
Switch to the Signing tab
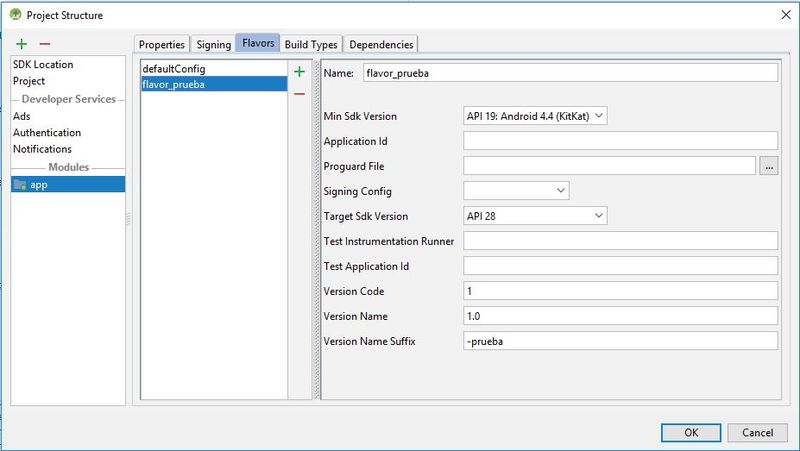[x=214, y=44]
